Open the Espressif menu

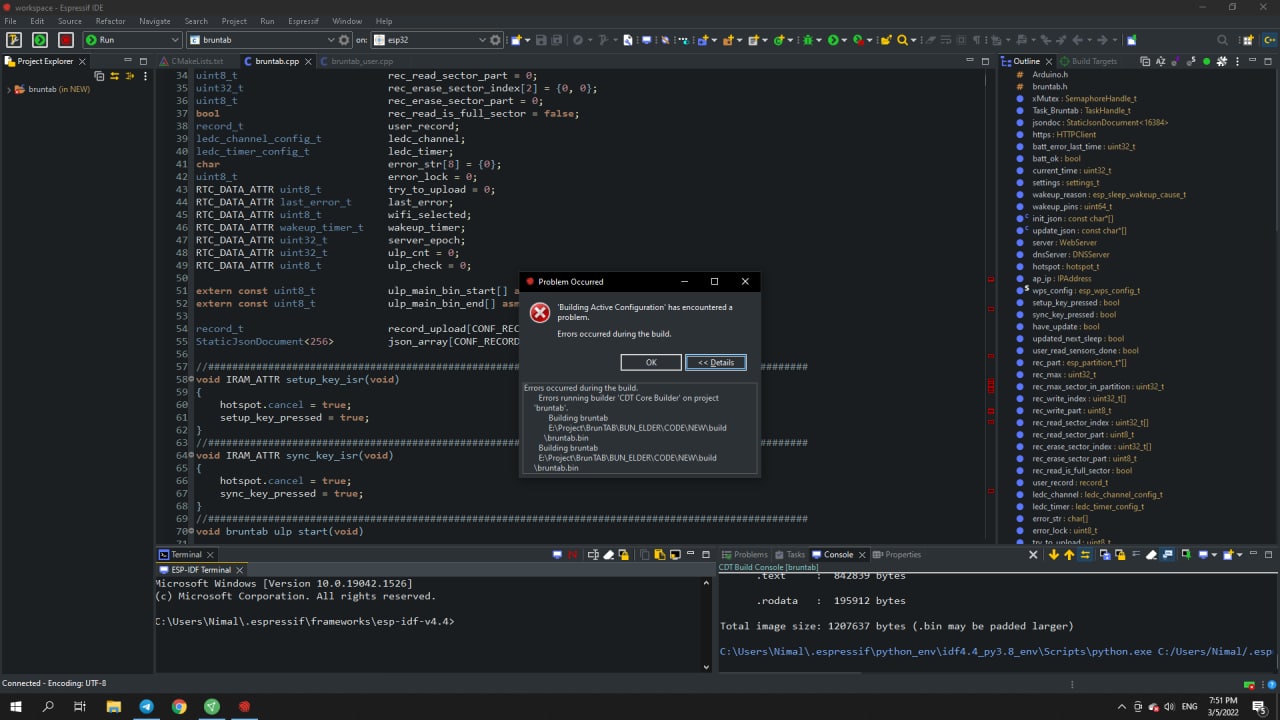pyautogui.click(x=302, y=21)
